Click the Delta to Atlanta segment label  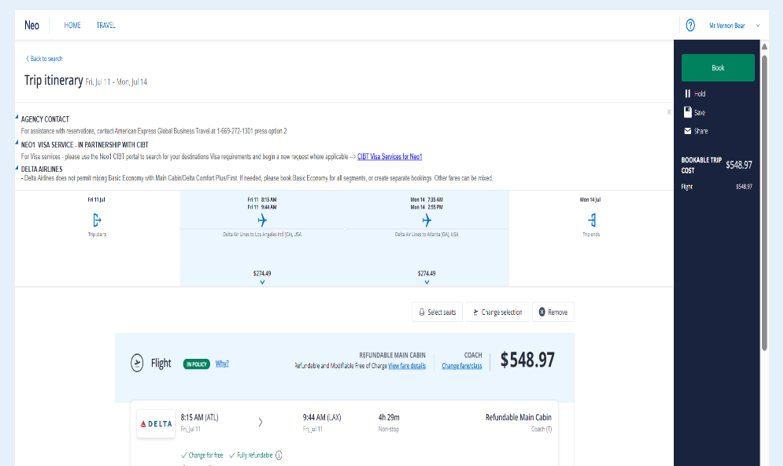tap(426, 234)
